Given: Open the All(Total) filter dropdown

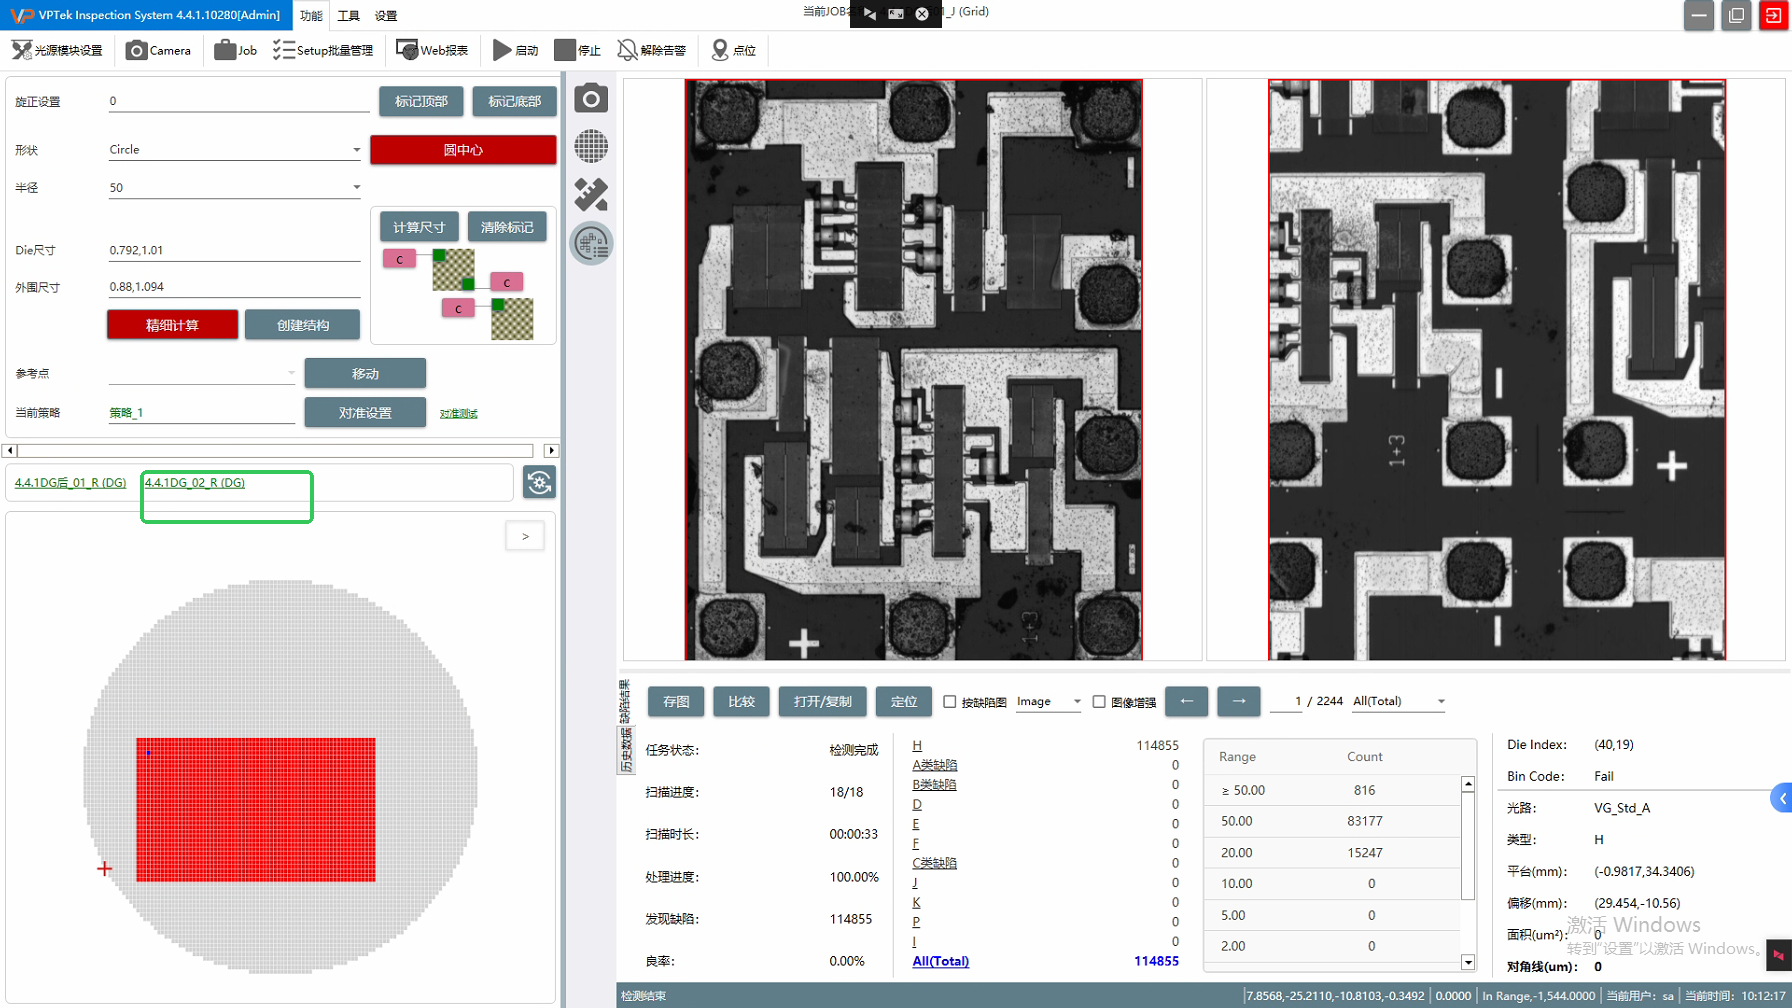Looking at the screenshot, I should 1398,701.
